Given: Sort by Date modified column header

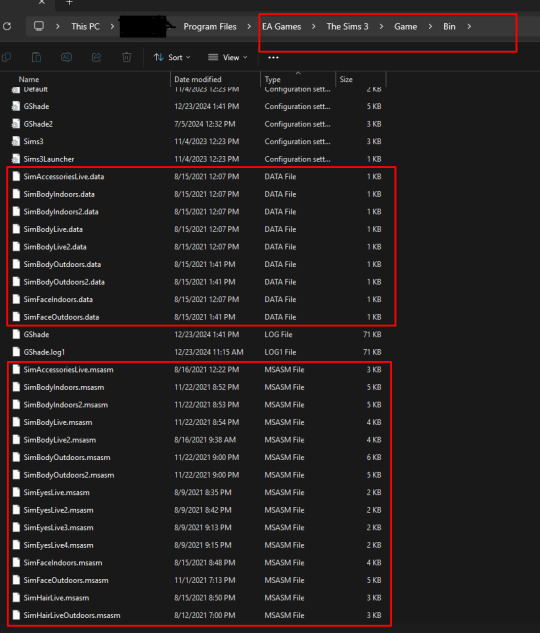Looking at the screenshot, I should point(198,80).
